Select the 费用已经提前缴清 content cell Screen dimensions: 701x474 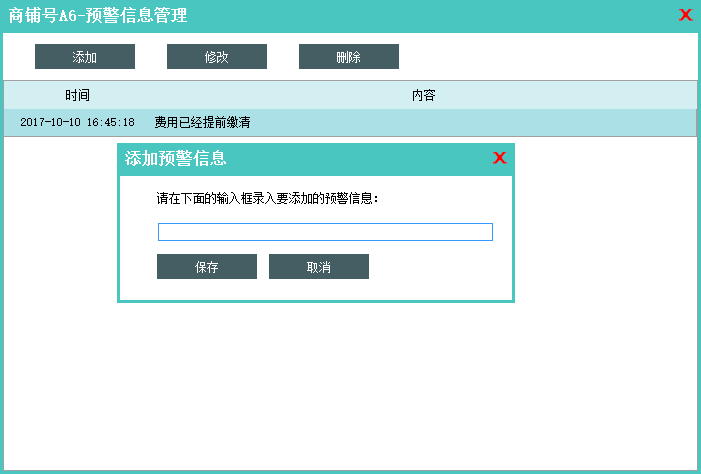point(202,122)
